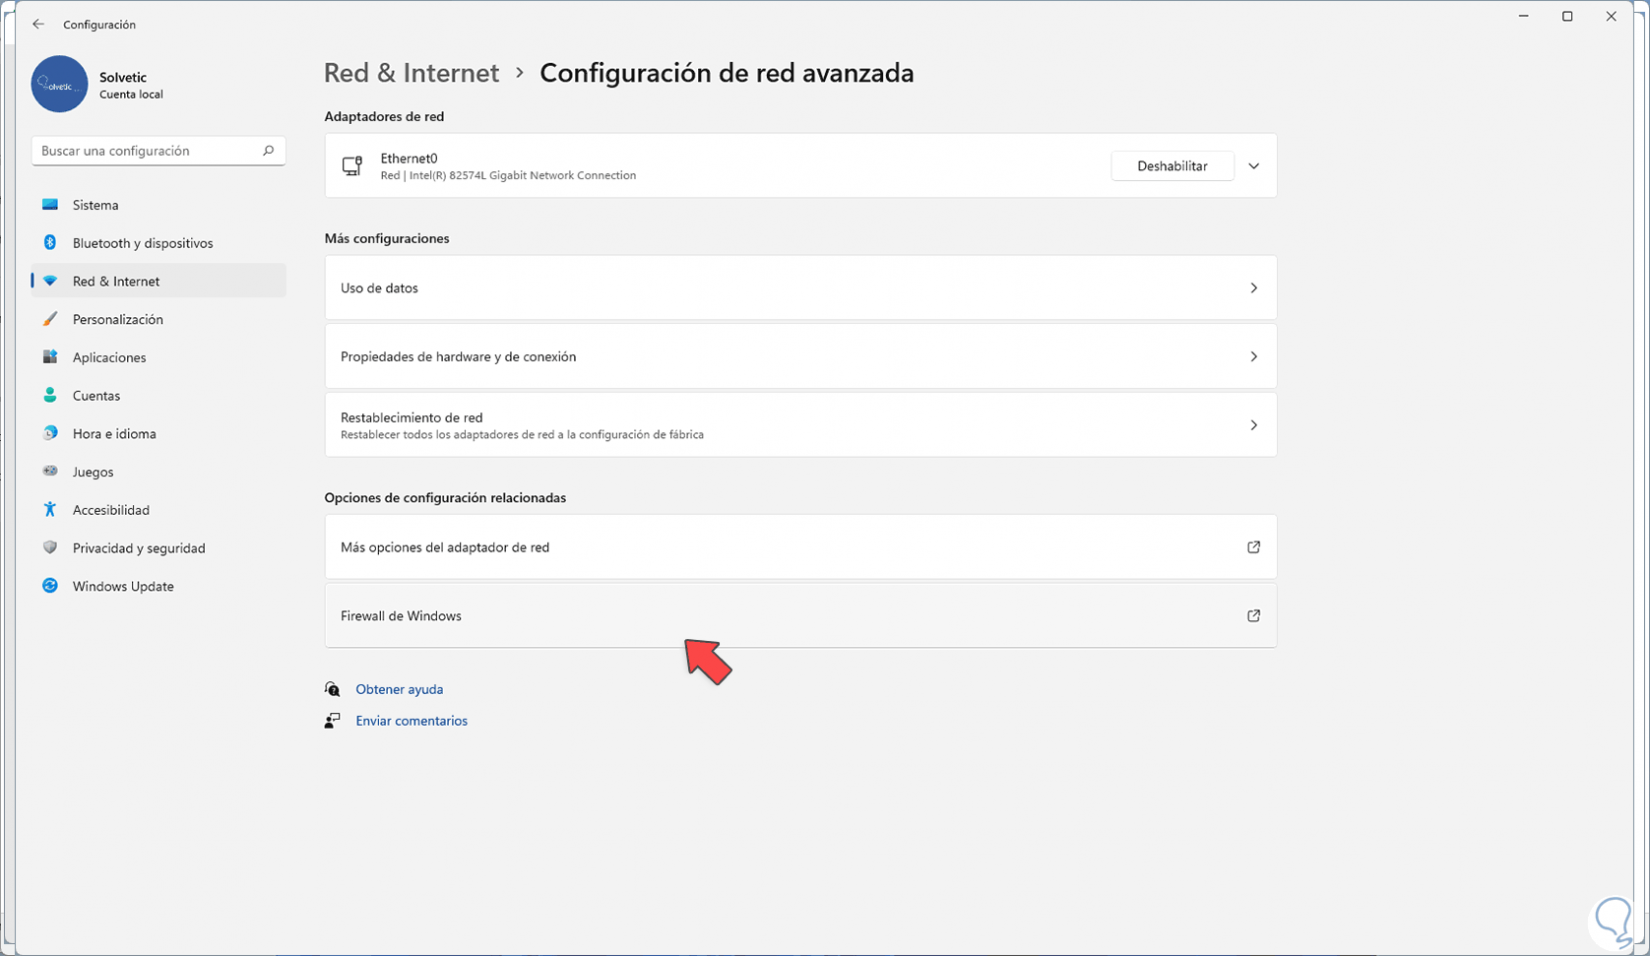
Task: Click the Ethernet0 adapter icon
Action: coord(352,166)
